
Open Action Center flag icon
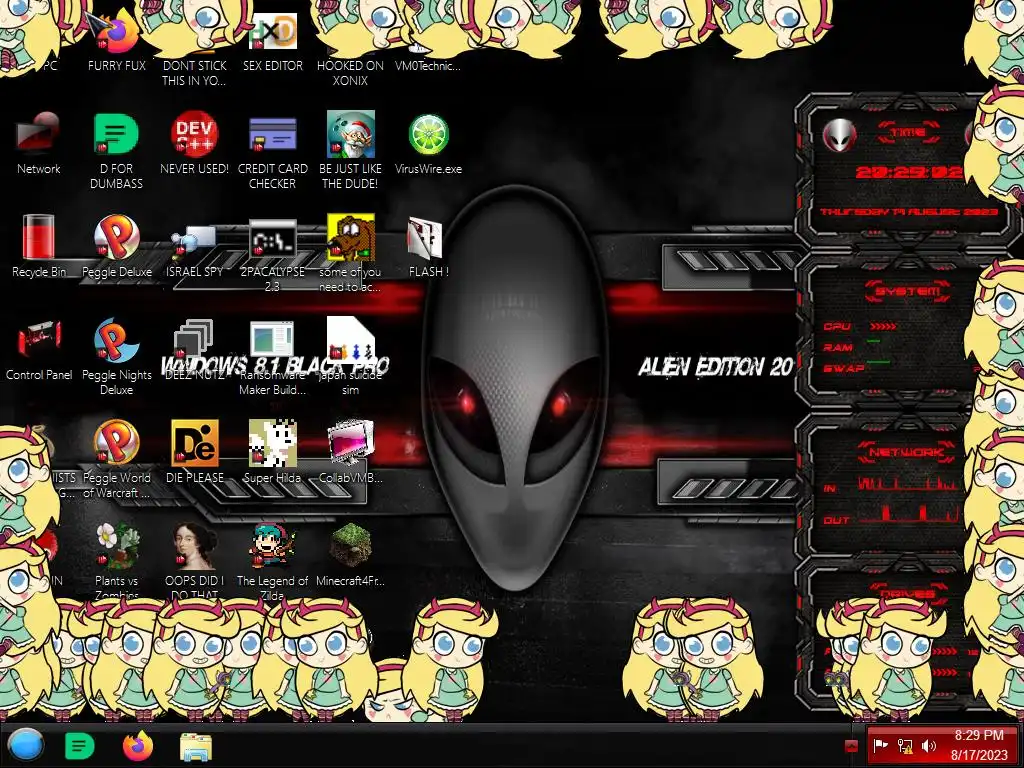tap(880, 745)
